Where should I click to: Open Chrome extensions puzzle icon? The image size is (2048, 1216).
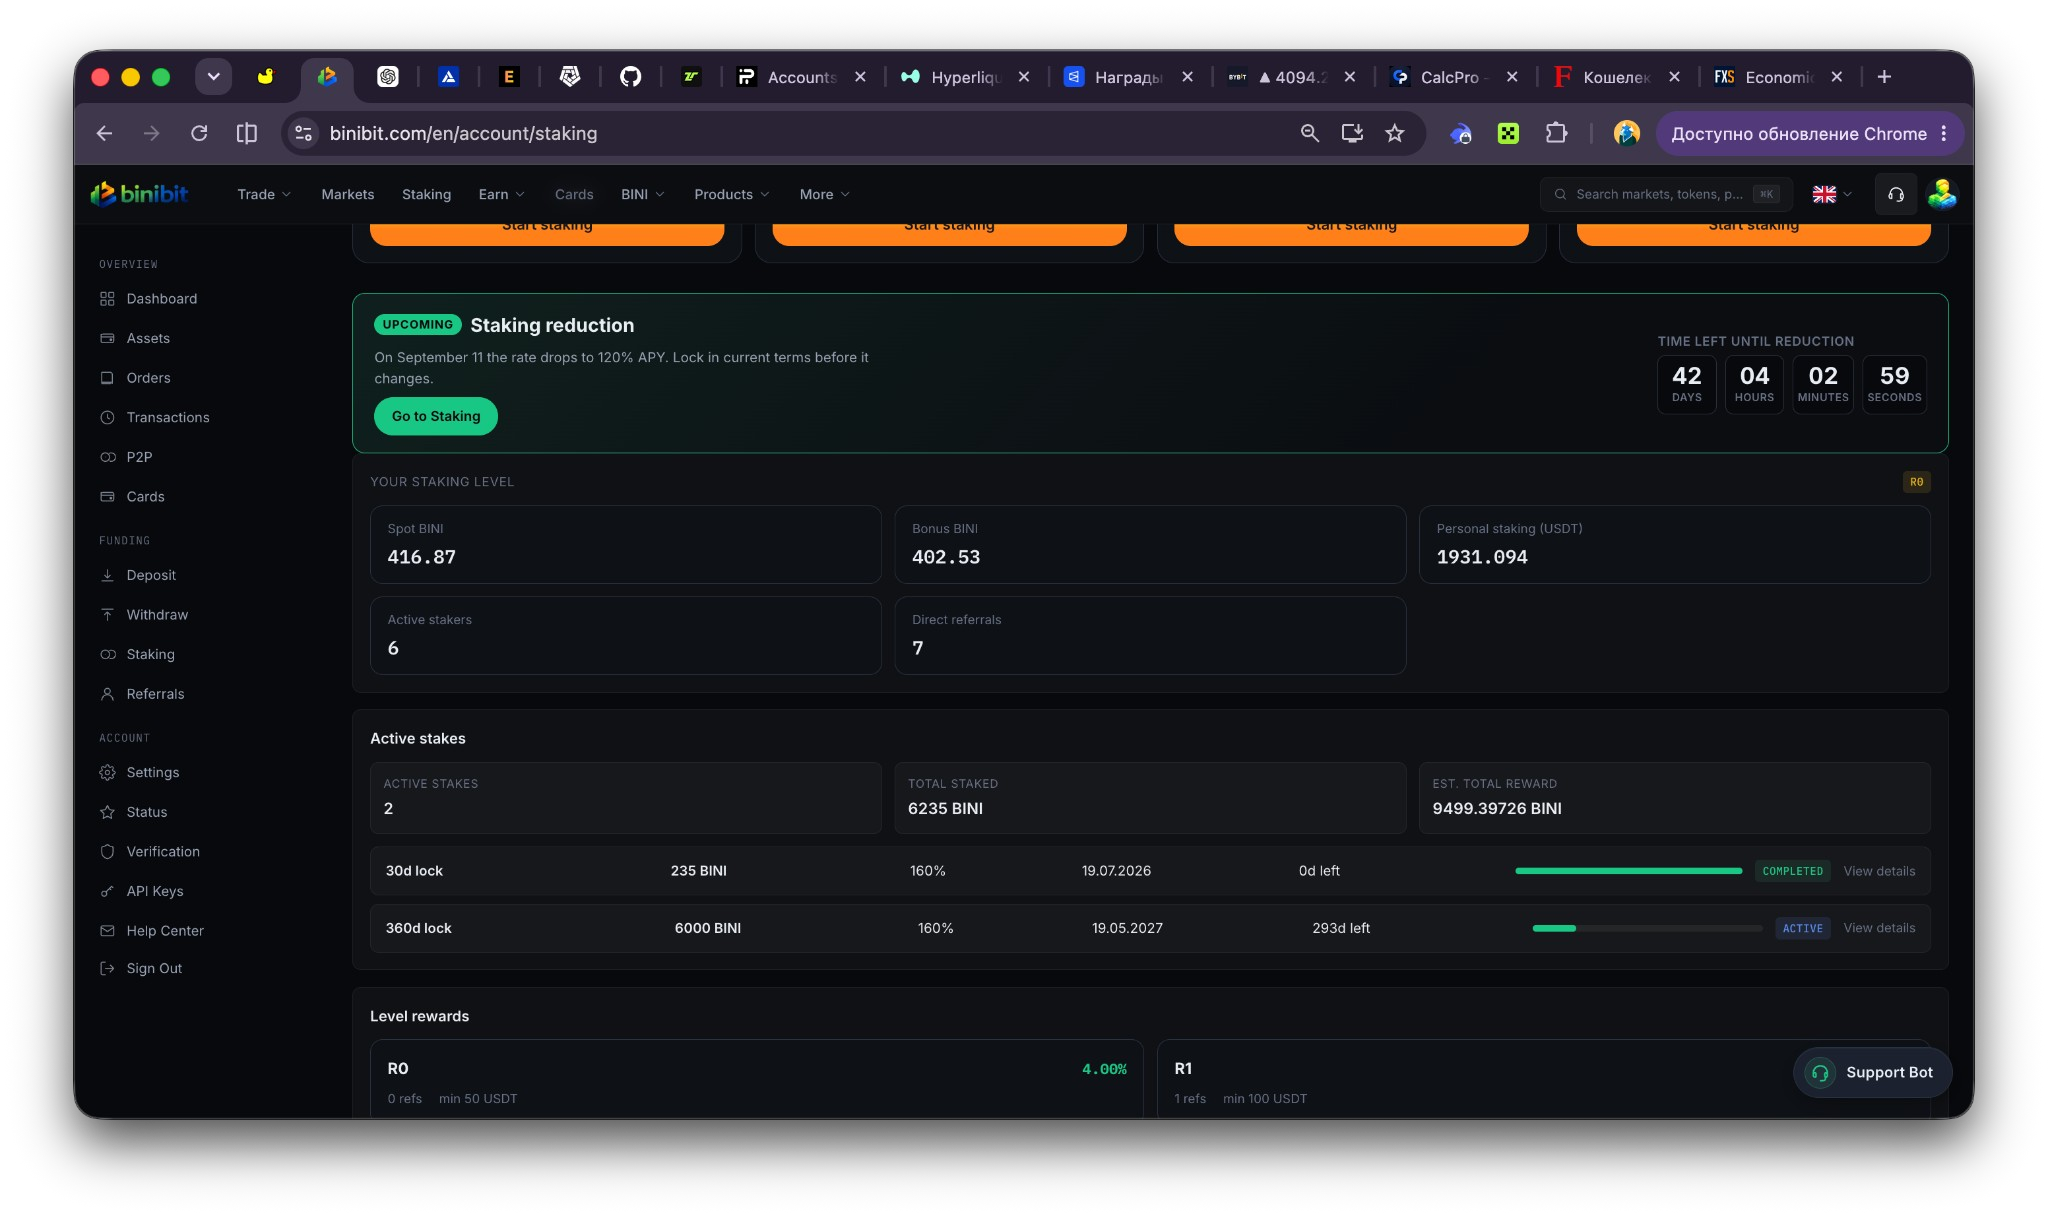pos(1556,133)
